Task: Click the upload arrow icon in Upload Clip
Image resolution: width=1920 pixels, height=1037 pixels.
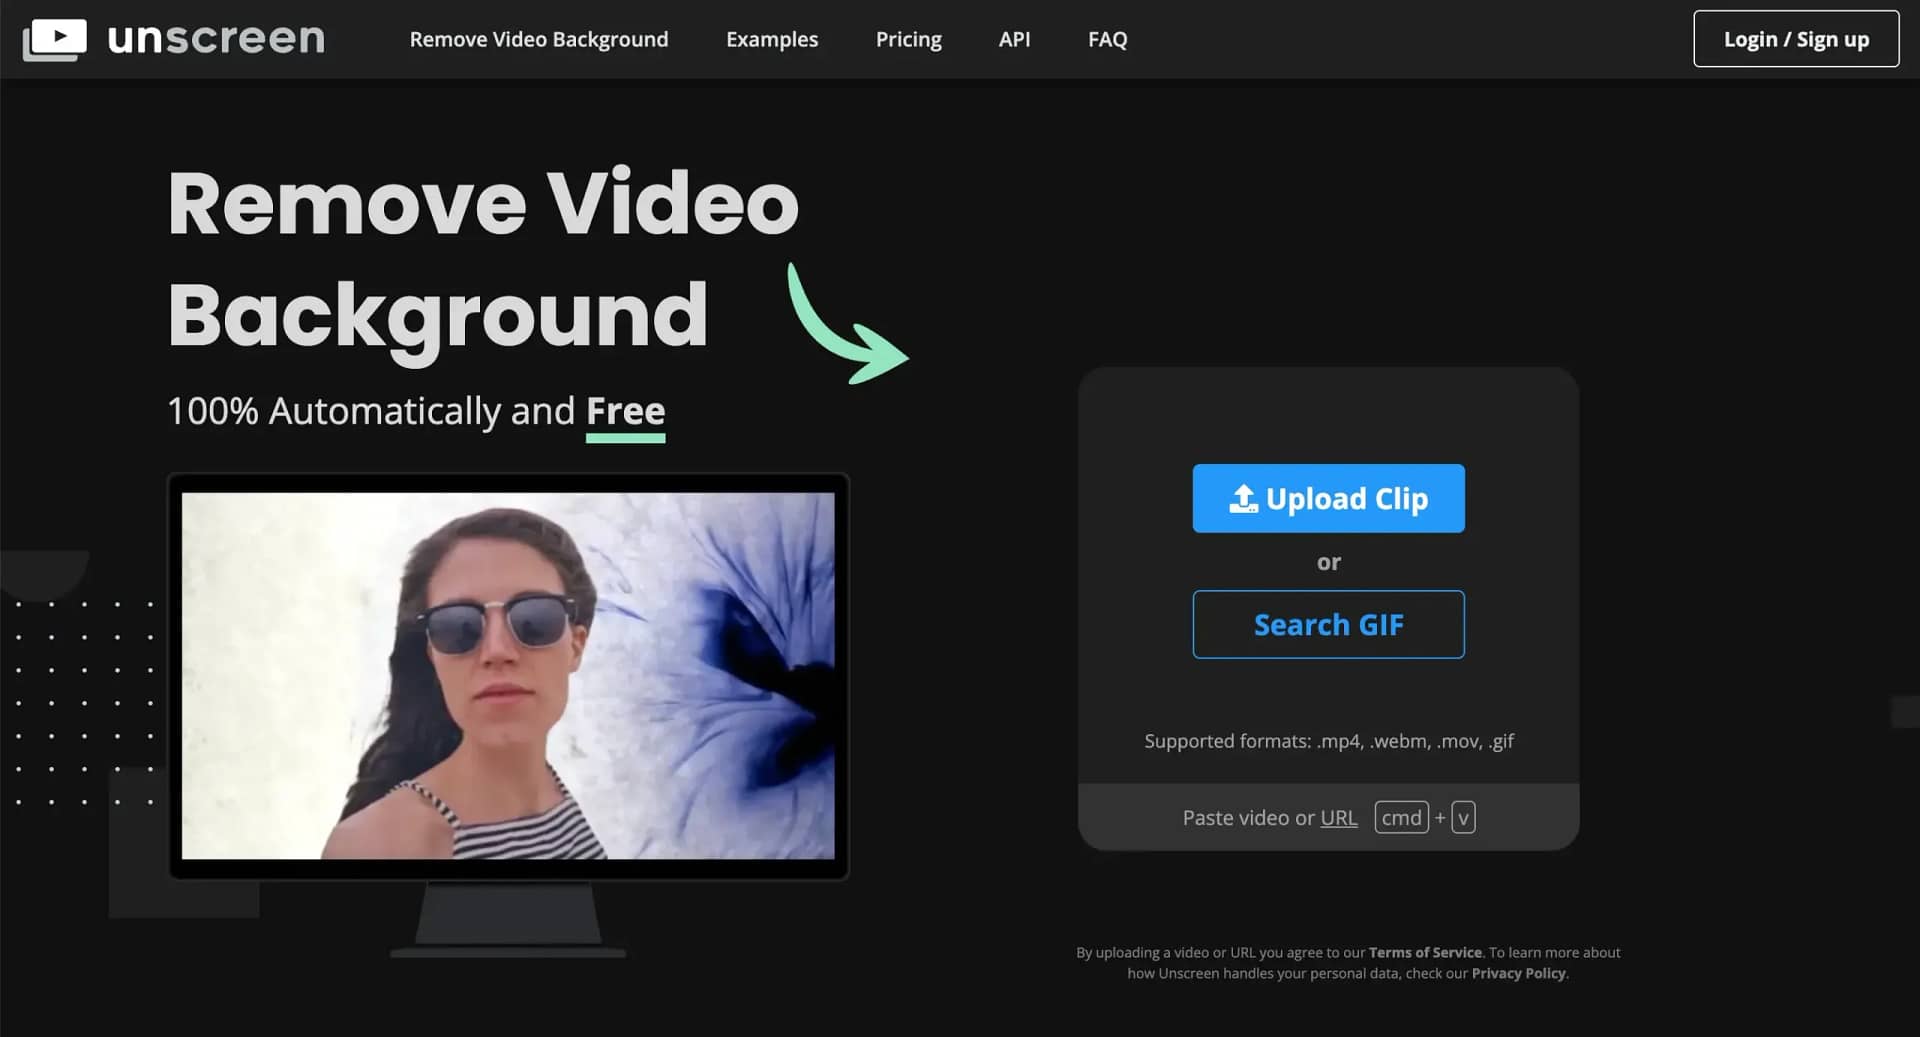Action: point(1243,498)
